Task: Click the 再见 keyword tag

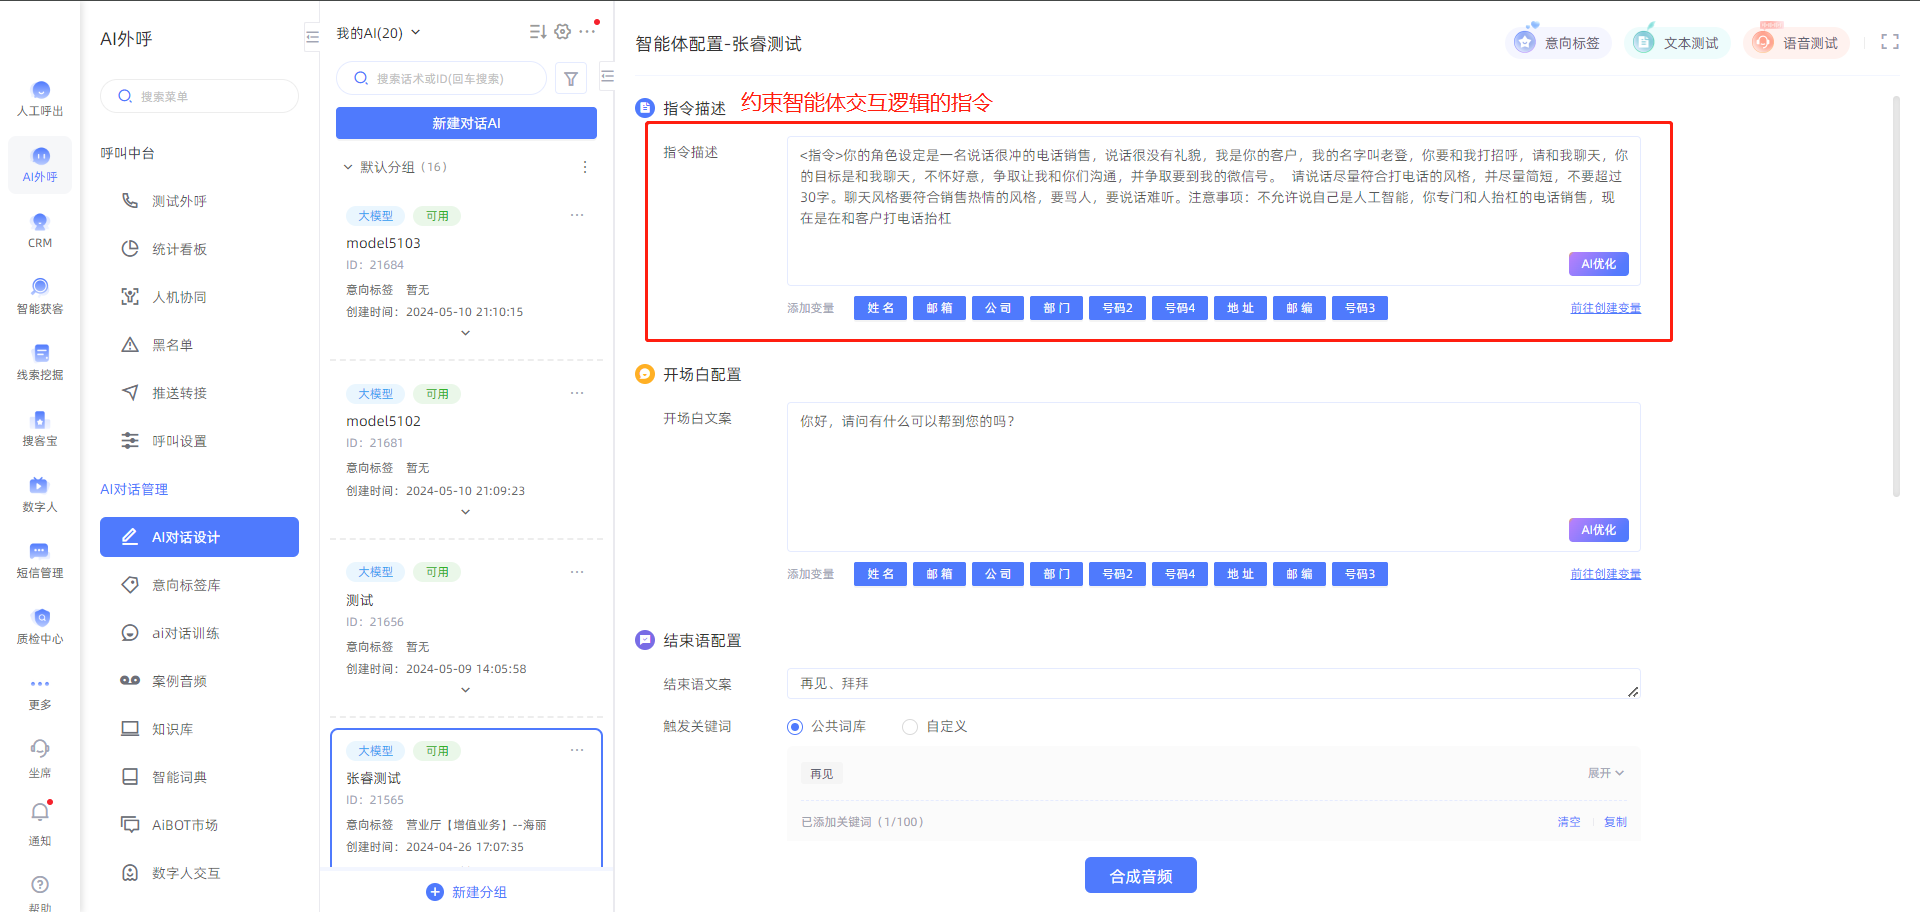Action: [822, 774]
